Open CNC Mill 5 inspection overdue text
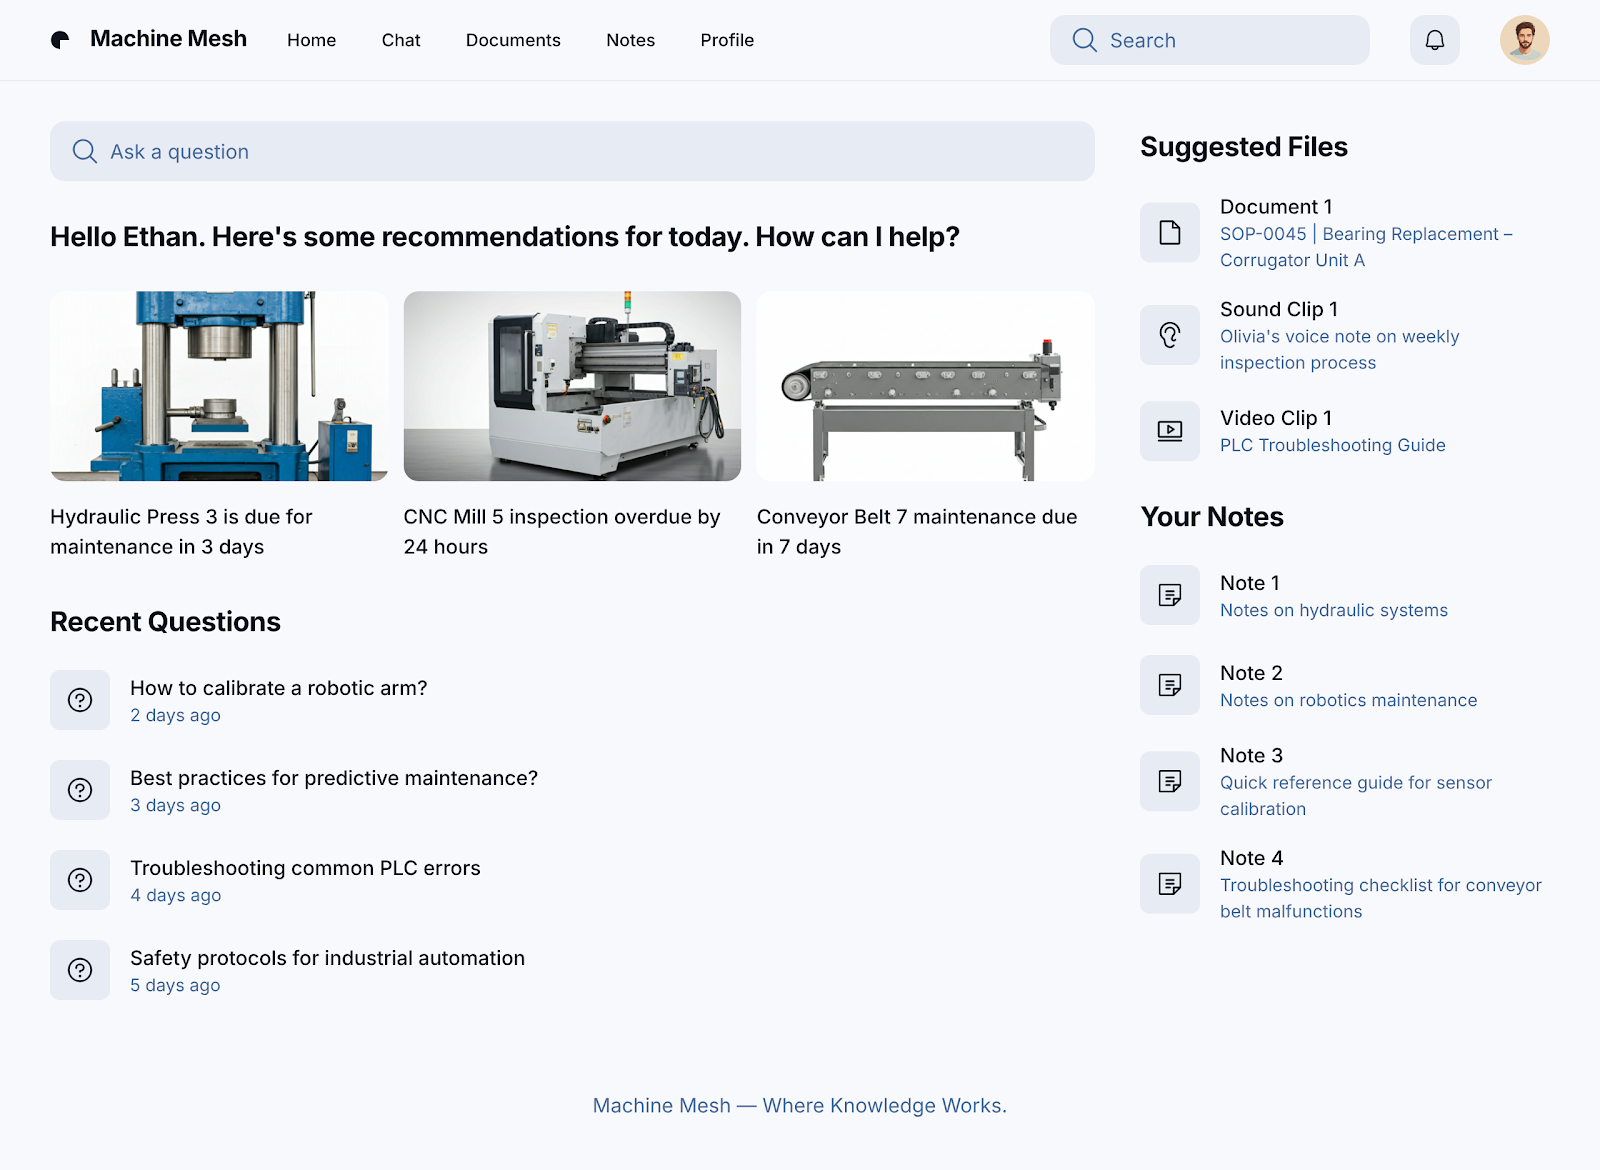 (x=562, y=532)
